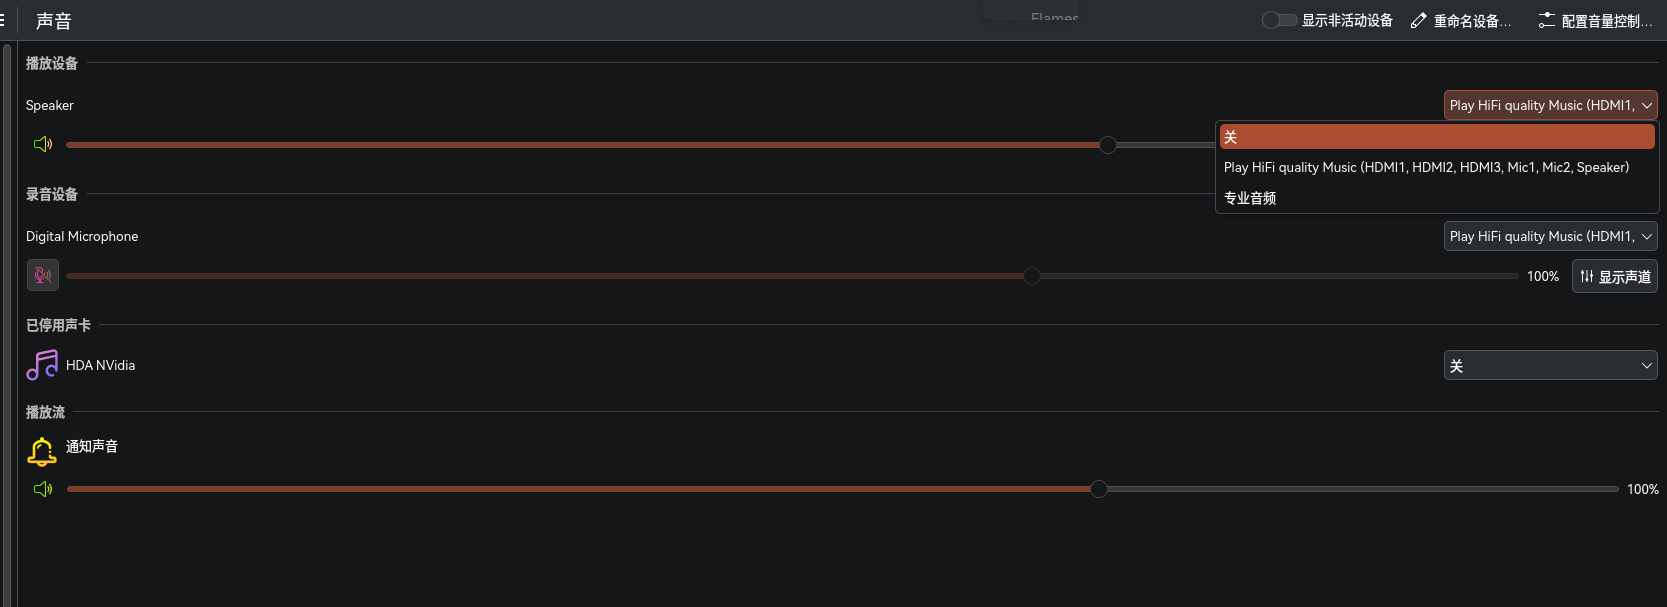Click the rename devices pencil icon
This screenshot has width=1667, height=607.
coord(1418,21)
